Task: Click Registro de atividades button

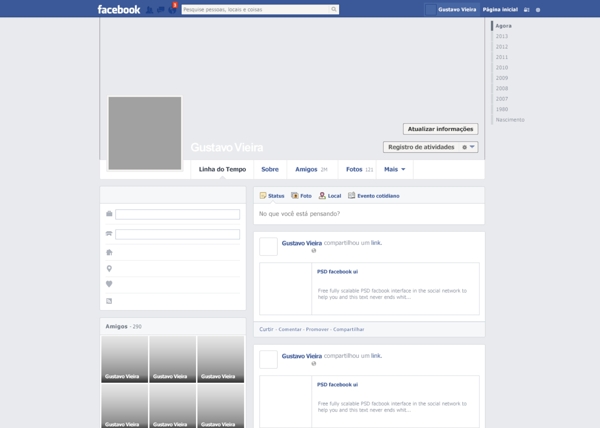Action: pos(421,147)
